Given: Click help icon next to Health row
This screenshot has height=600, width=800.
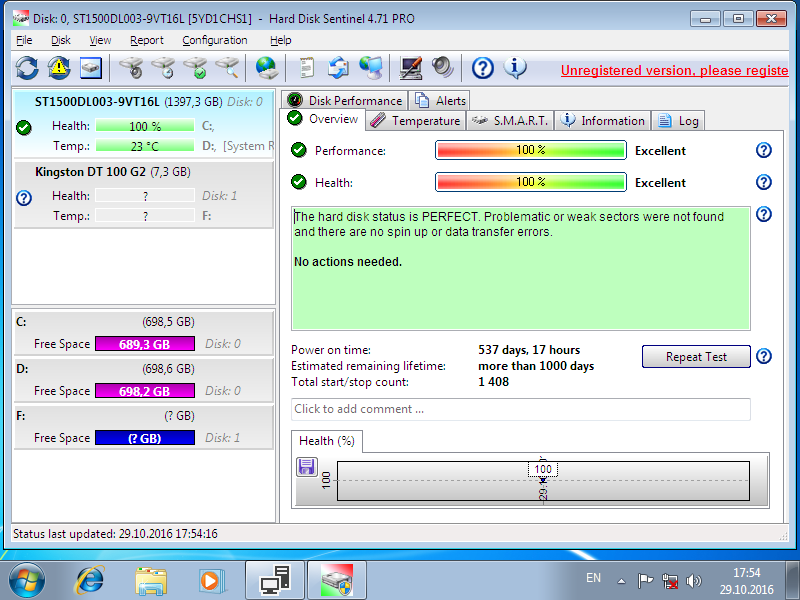Looking at the screenshot, I should click(763, 182).
